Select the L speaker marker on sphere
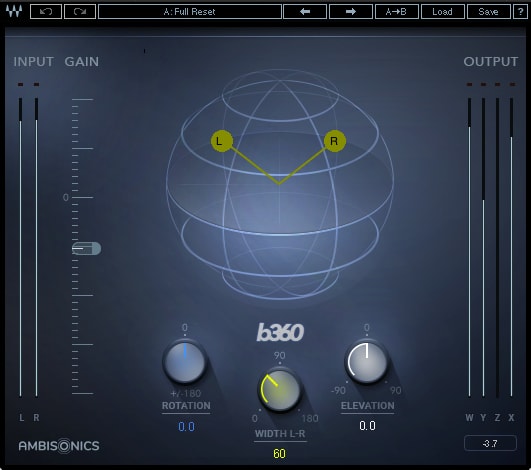Screen dimensions: 531x470 (x=222, y=141)
